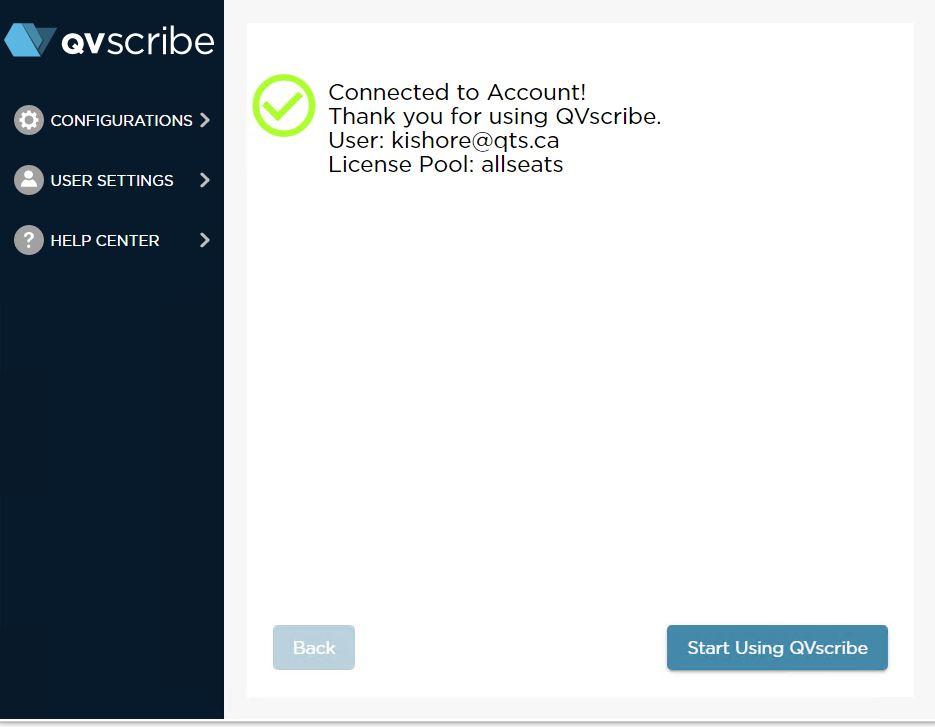Expand the User Settings chevron arrow
935x727 pixels.
point(206,180)
